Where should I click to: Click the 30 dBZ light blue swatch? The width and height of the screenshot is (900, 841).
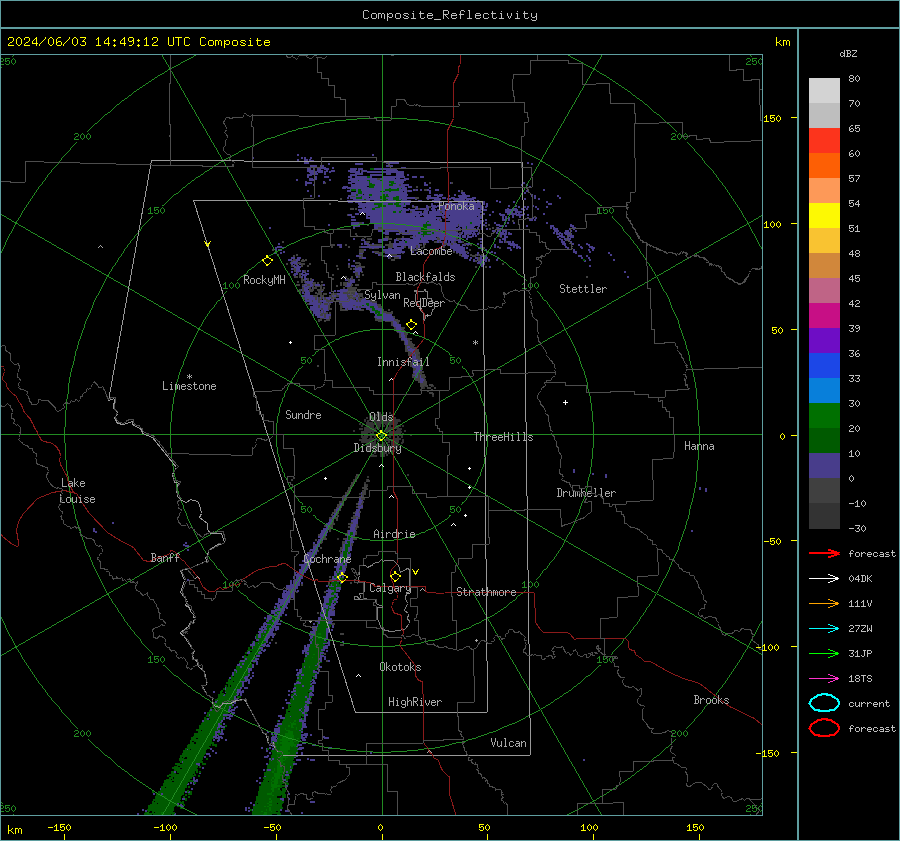click(x=824, y=390)
